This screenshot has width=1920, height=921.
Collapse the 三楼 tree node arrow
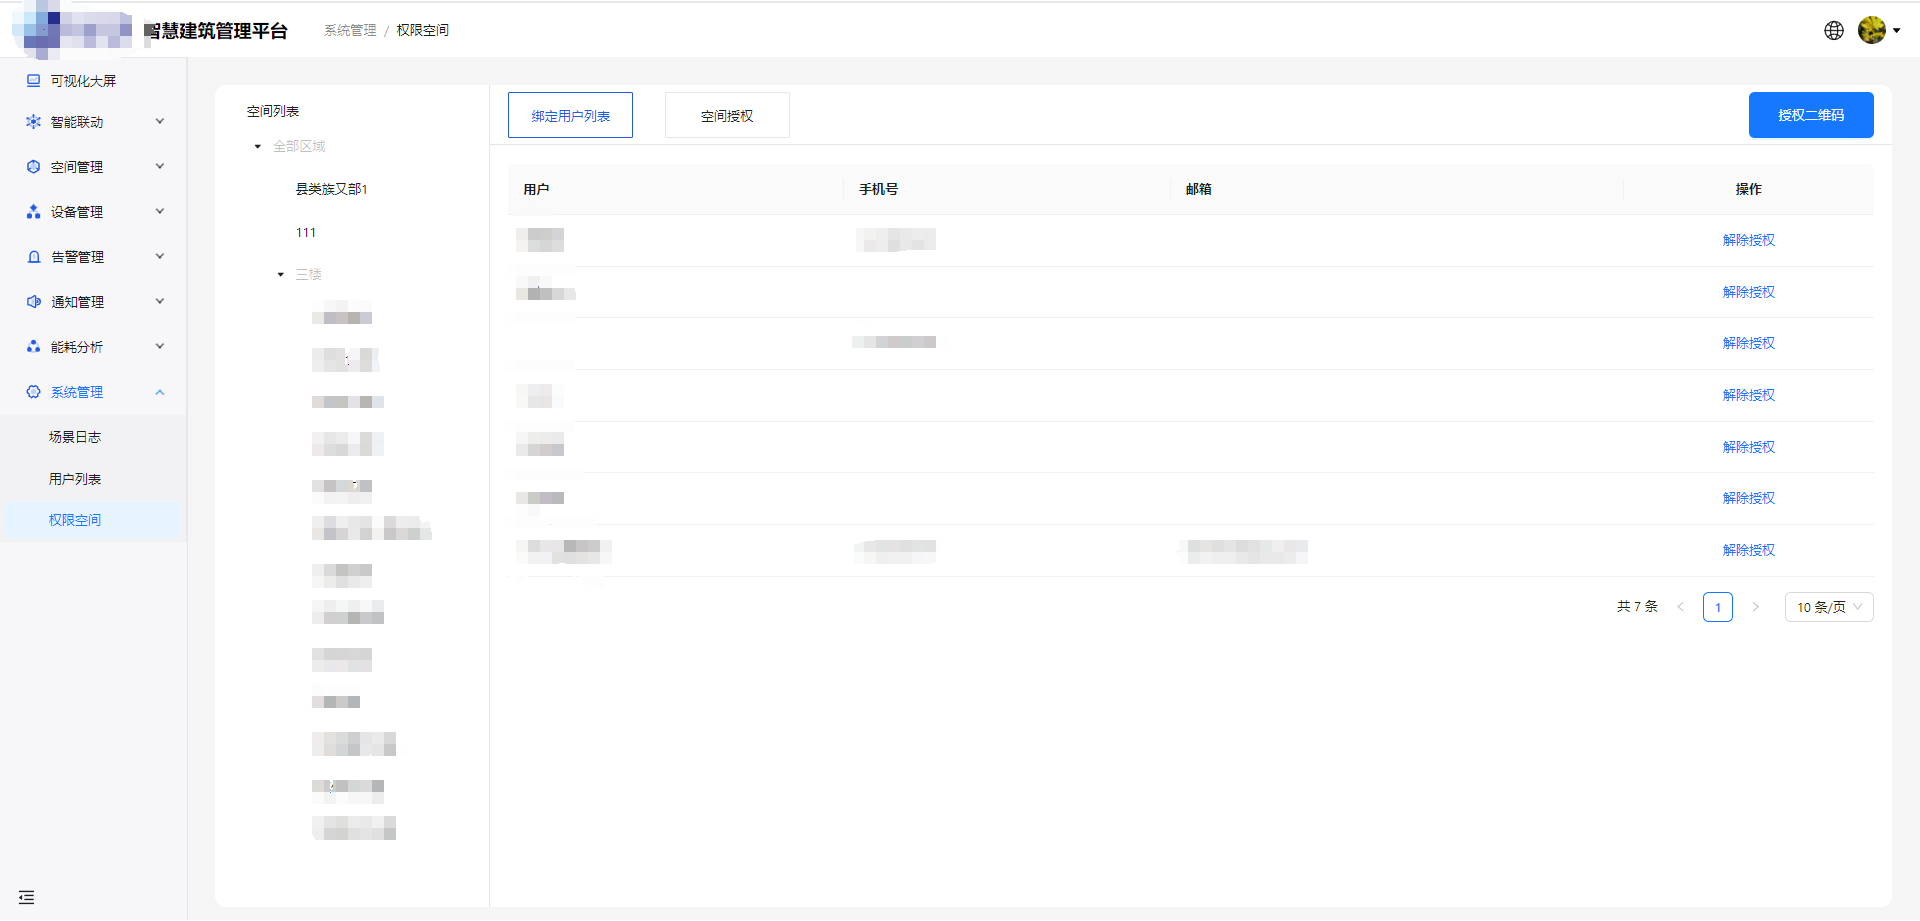click(281, 274)
